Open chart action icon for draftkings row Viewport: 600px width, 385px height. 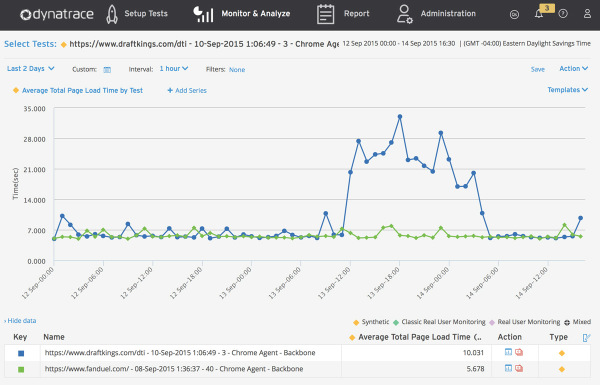coord(508,352)
